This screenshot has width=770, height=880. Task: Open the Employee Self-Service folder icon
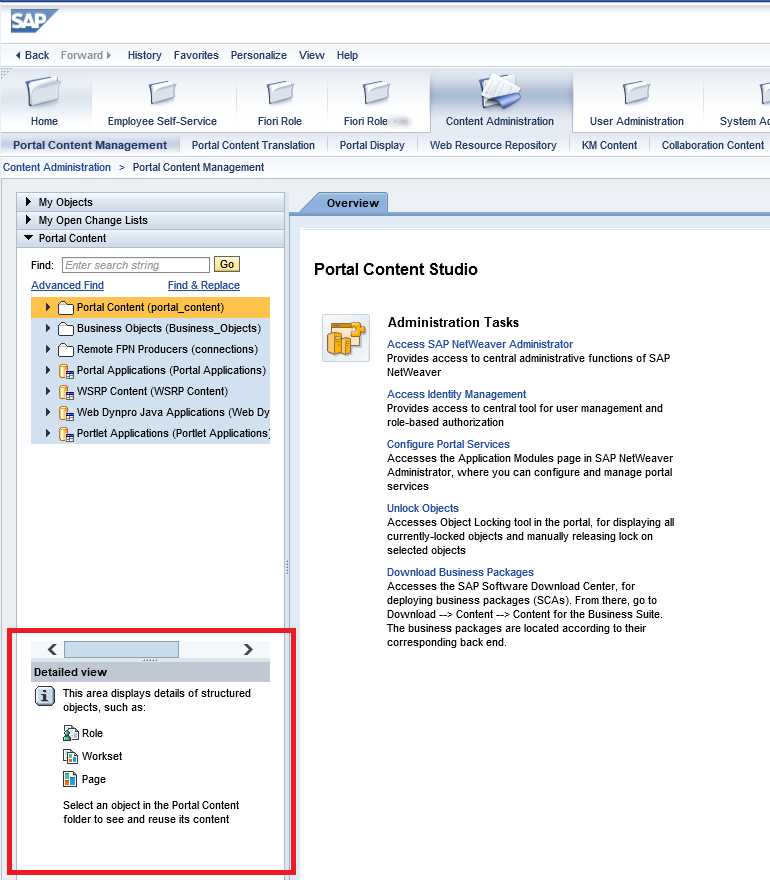point(162,93)
